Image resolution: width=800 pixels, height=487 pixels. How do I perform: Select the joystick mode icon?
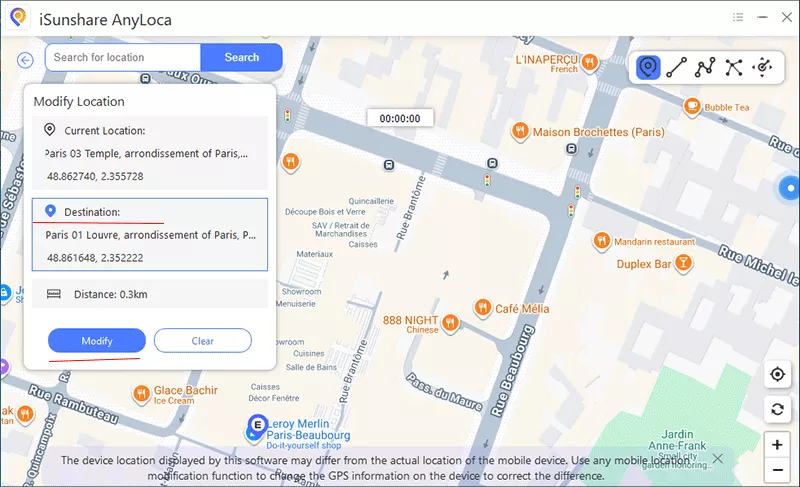(x=763, y=67)
